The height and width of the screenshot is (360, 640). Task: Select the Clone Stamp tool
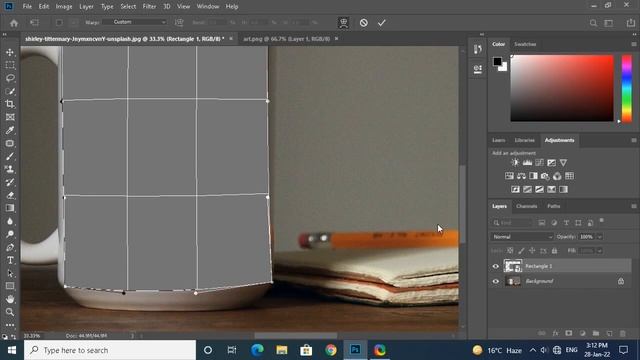pyautogui.click(x=10, y=169)
